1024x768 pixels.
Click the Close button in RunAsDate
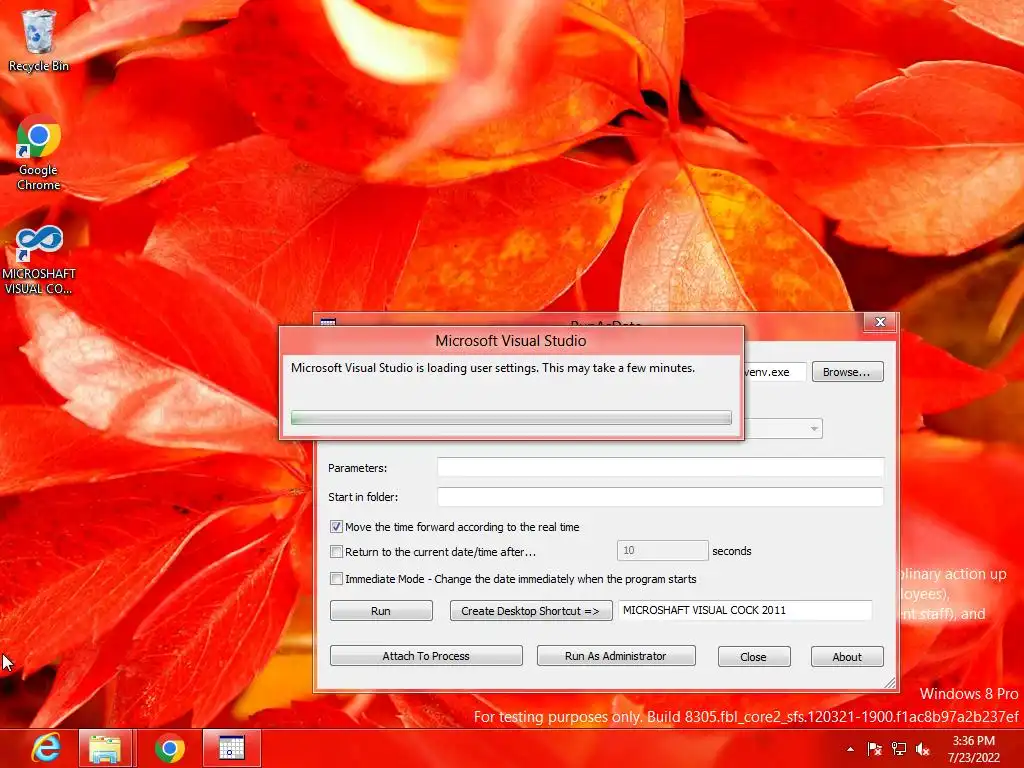point(754,656)
